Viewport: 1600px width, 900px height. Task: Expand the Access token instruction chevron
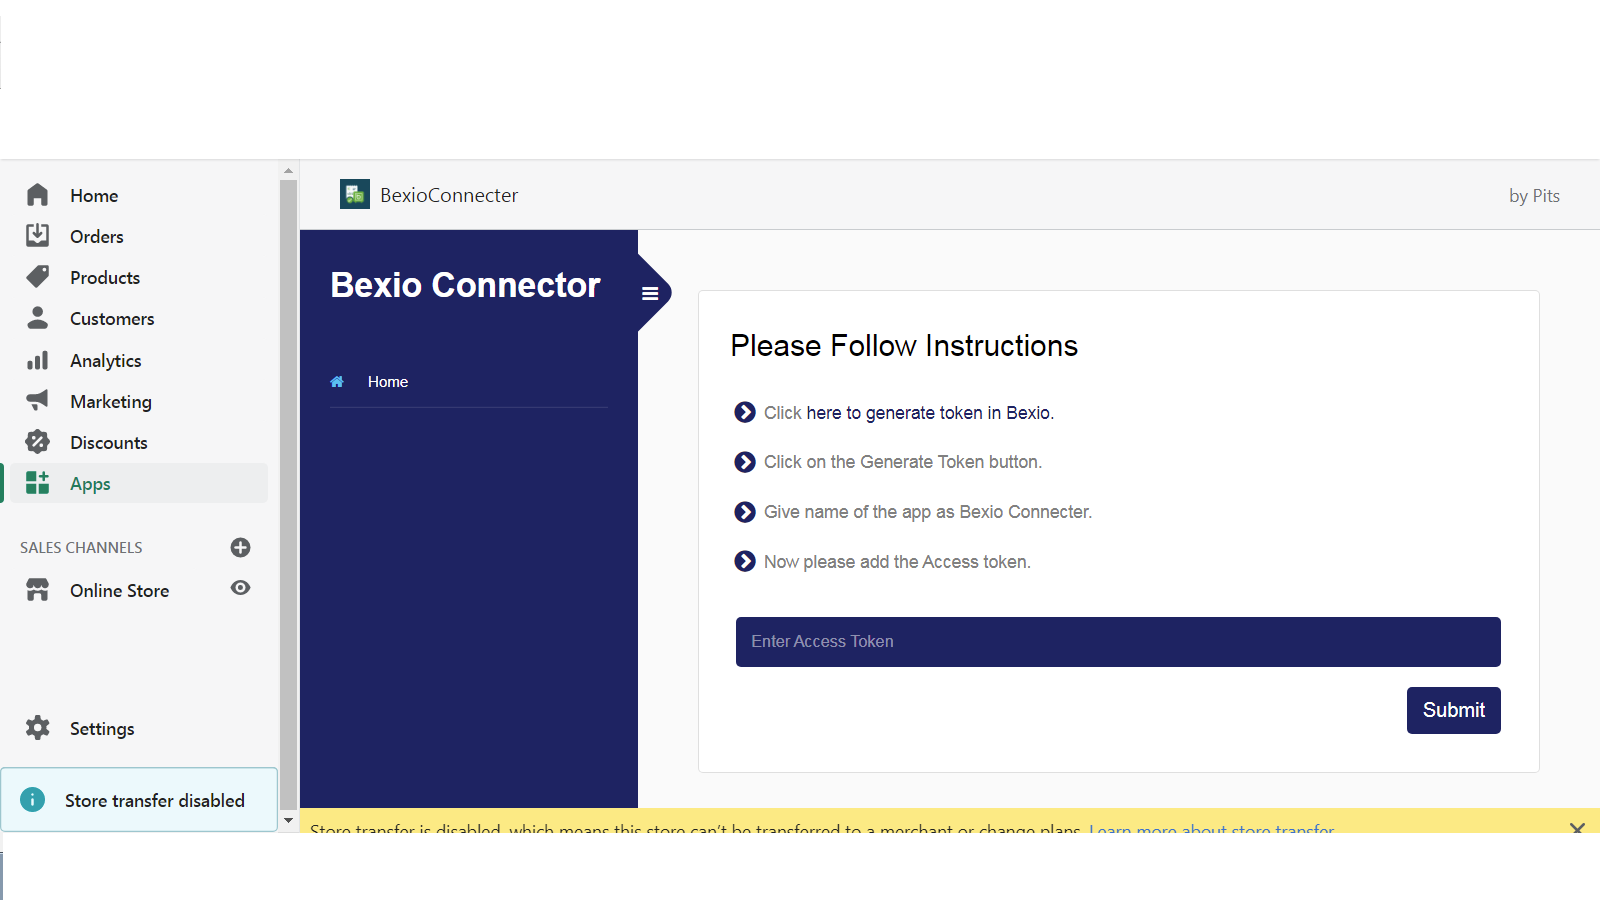745,561
